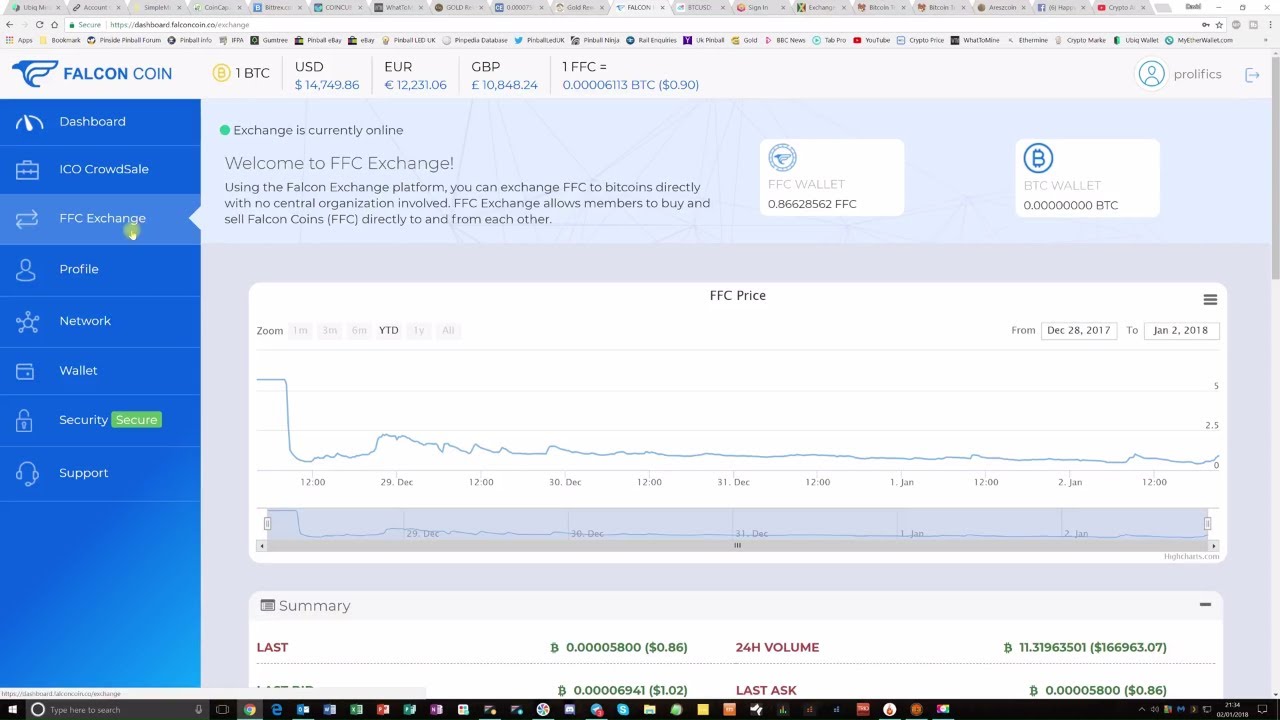This screenshot has height=720, width=1280.
Task: Select the All zoom range
Action: point(448,330)
